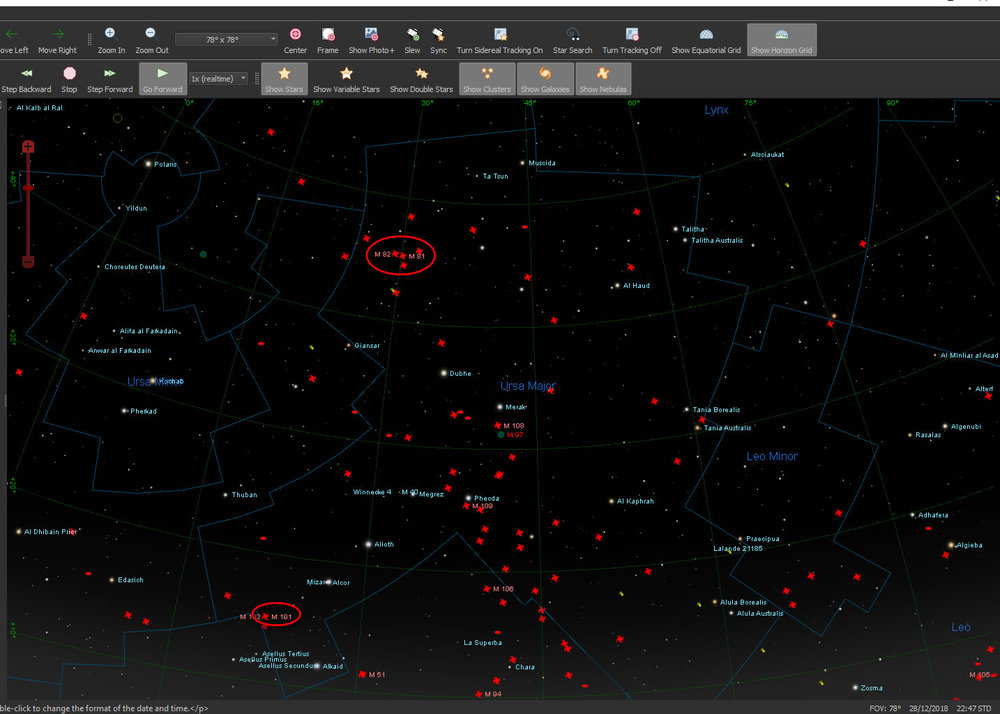Select the star Merak
The image size is (1000, 714).
tap(500, 407)
